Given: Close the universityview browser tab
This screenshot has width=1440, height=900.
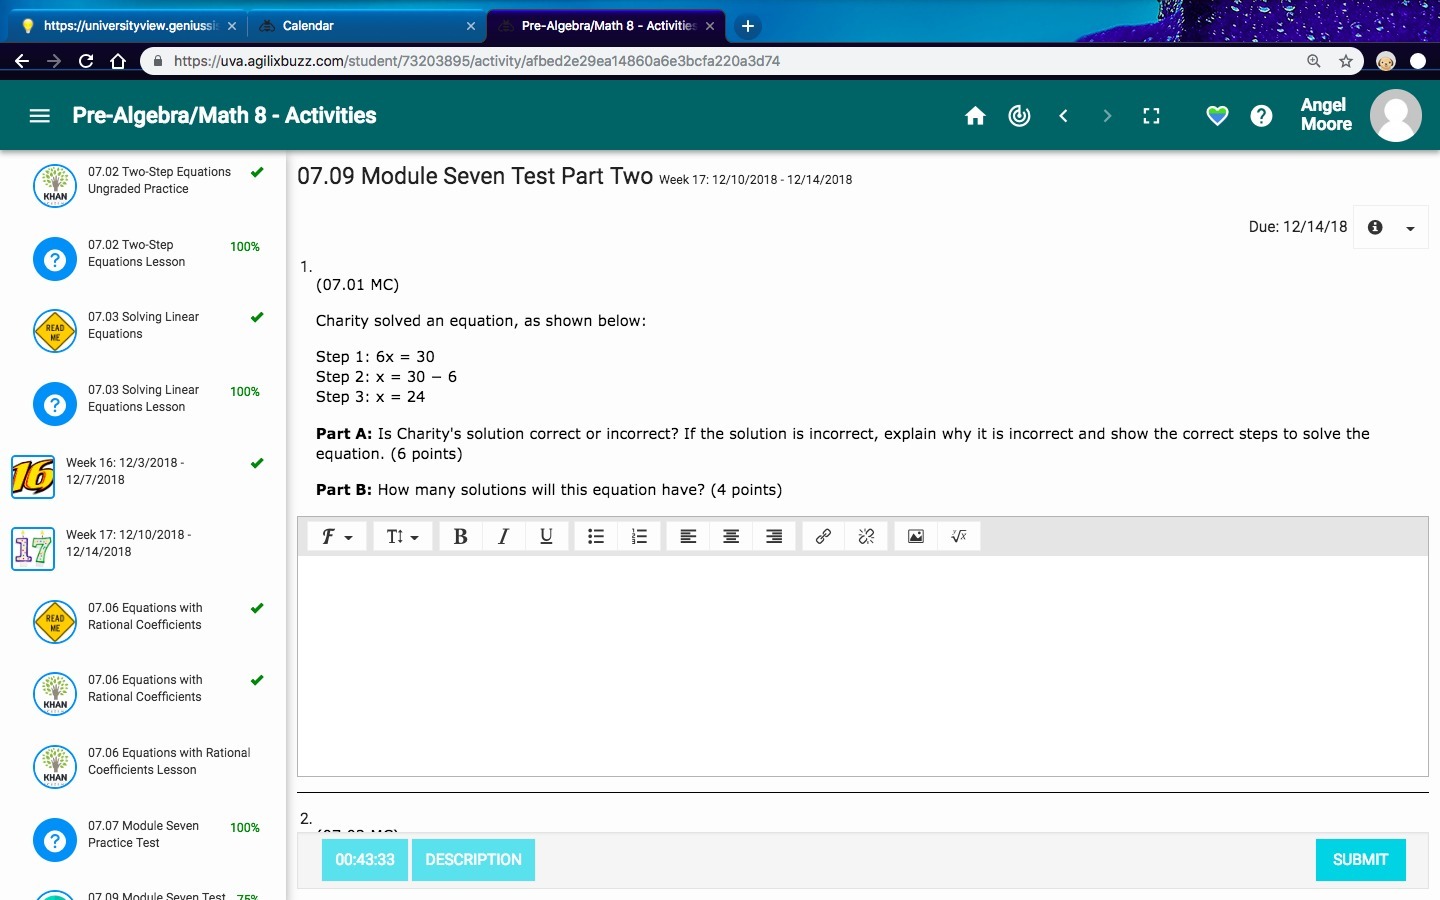Looking at the screenshot, I should coord(232,26).
